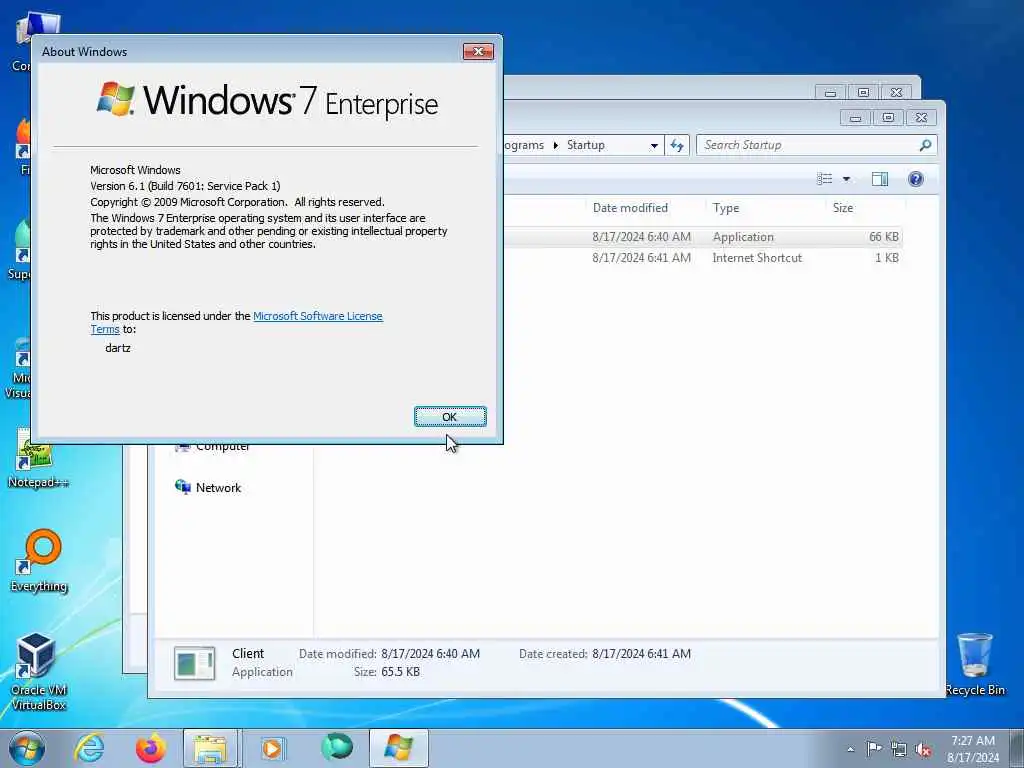Open Explorer help with the question mark icon
Image resolution: width=1024 pixels, height=768 pixels.
point(916,179)
